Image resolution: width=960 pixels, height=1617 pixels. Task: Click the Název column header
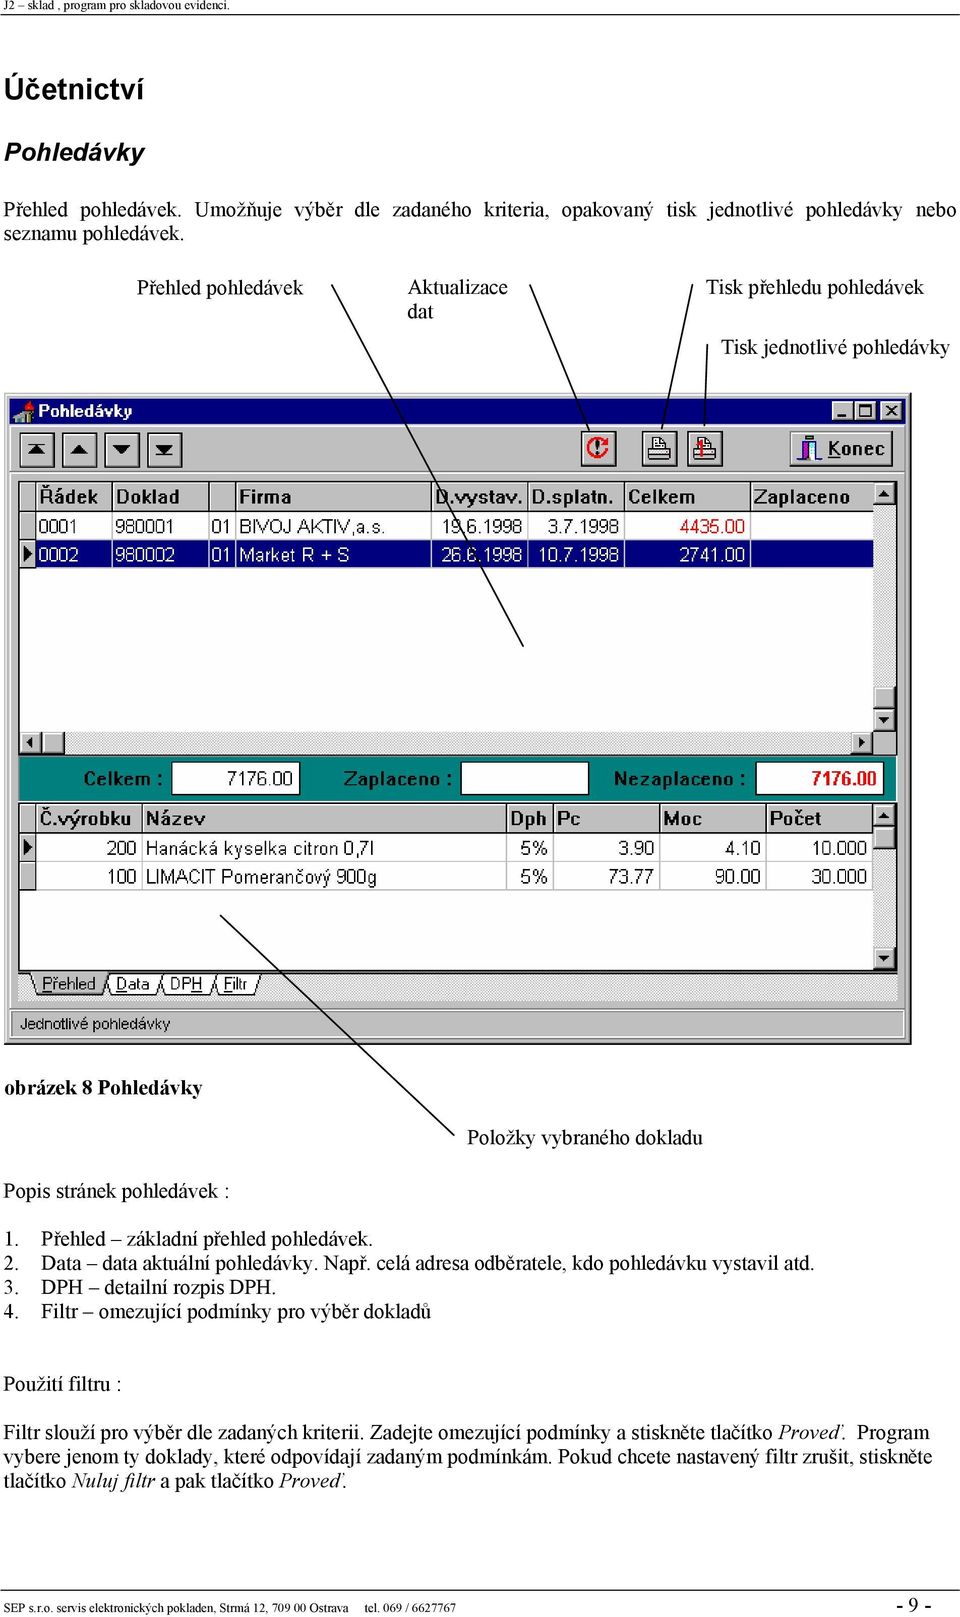324,818
